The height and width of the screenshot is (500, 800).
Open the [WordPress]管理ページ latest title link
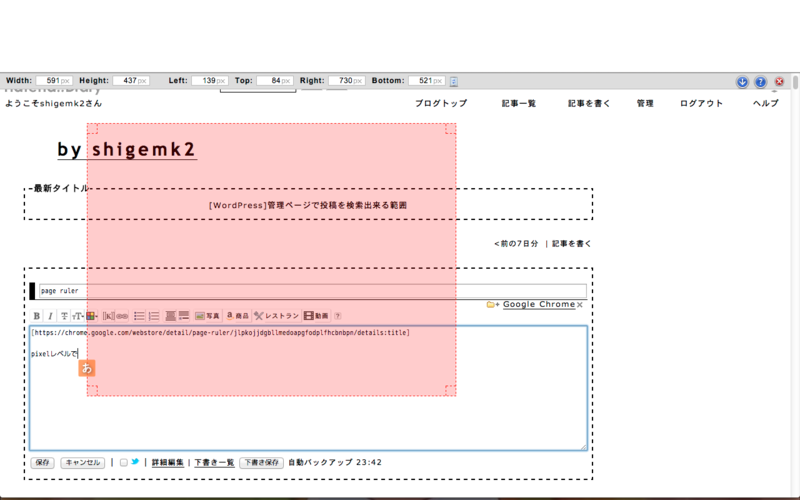pos(308,205)
